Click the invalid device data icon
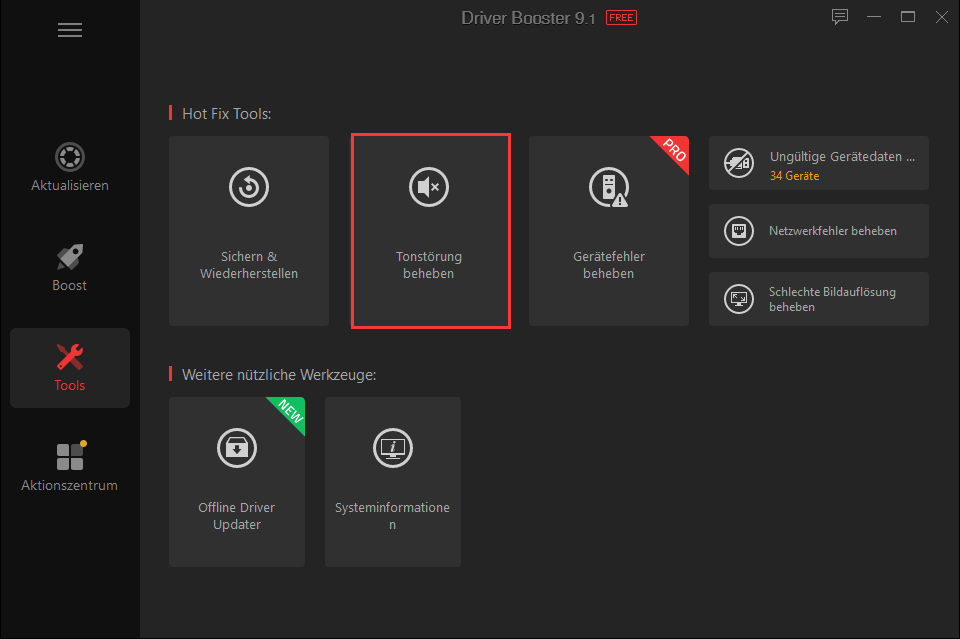The height and width of the screenshot is (639, 960). click(739, 163)
